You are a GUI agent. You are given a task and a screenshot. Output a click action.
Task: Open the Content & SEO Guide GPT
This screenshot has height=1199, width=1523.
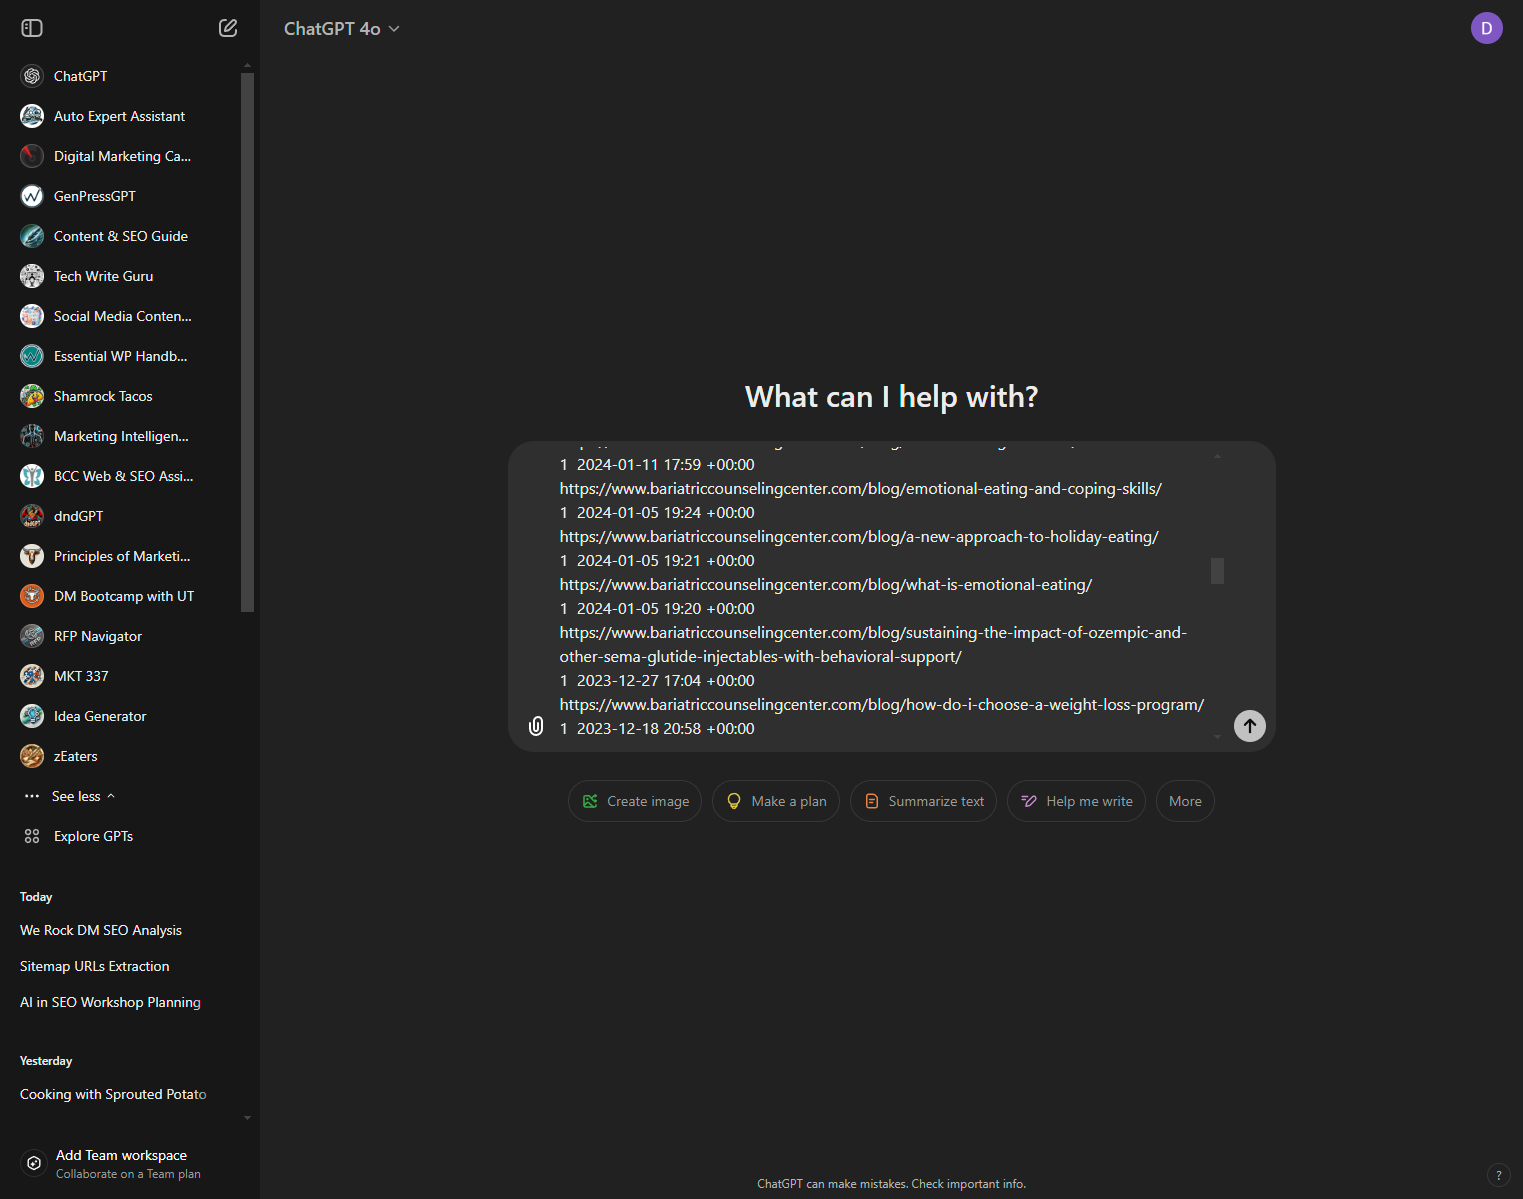(x=120, y=236)
